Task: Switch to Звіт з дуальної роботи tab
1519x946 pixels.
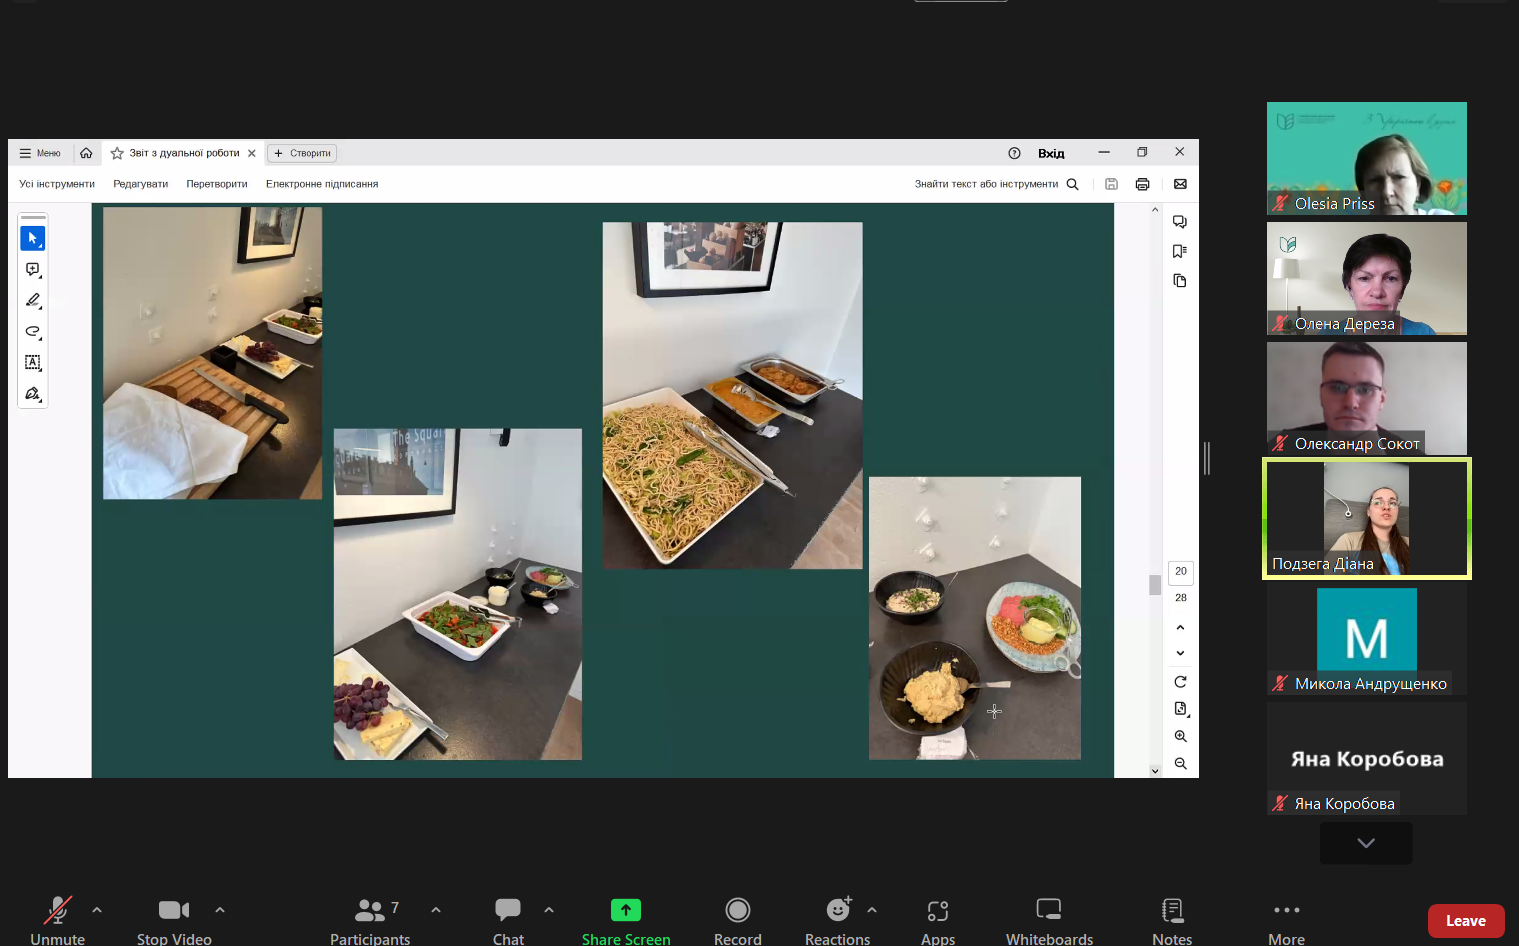Action: click(184, 153)
